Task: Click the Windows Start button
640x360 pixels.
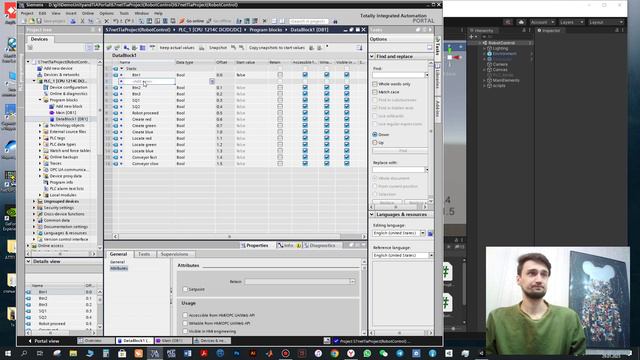Action: click(x=7, y=353)
